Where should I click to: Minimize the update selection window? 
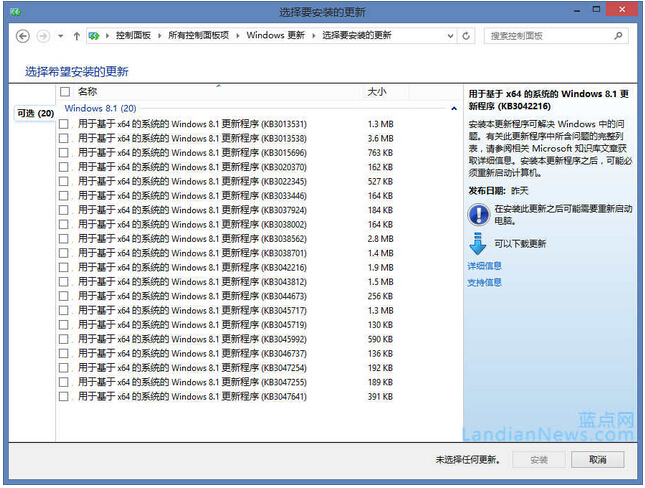pyautogui.click(x=577, y=10)
